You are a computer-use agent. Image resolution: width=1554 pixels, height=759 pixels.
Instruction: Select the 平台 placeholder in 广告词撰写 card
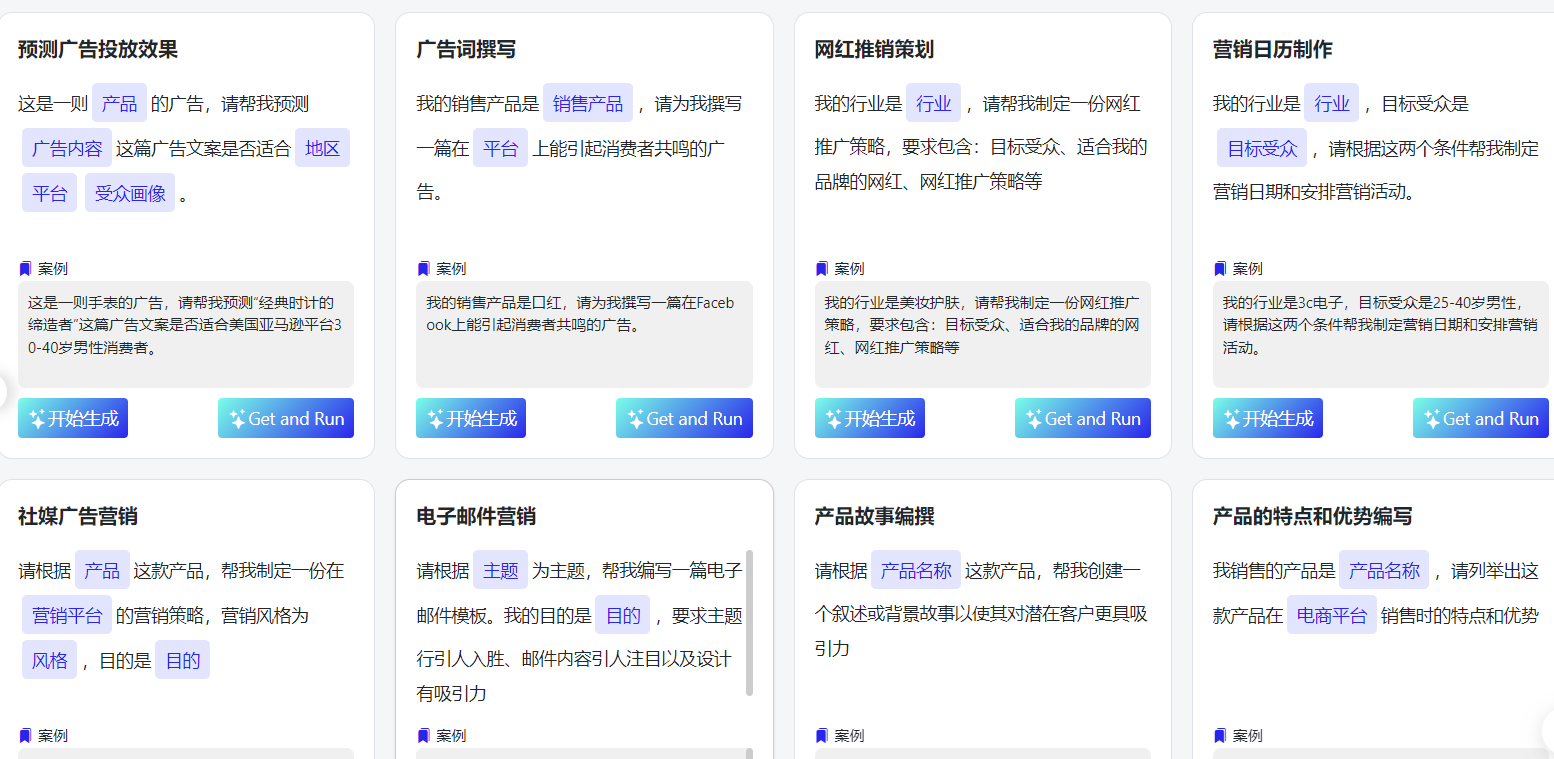pyautogui.click(x=500, y=148)
